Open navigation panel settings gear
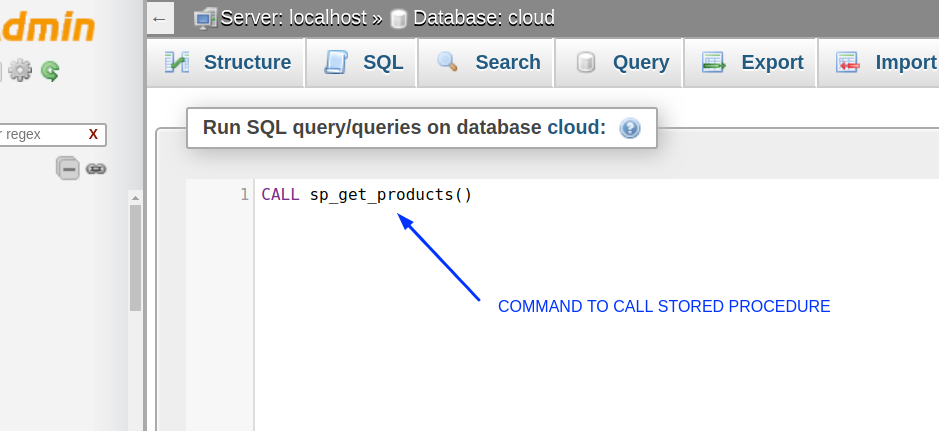 (20, 71)
